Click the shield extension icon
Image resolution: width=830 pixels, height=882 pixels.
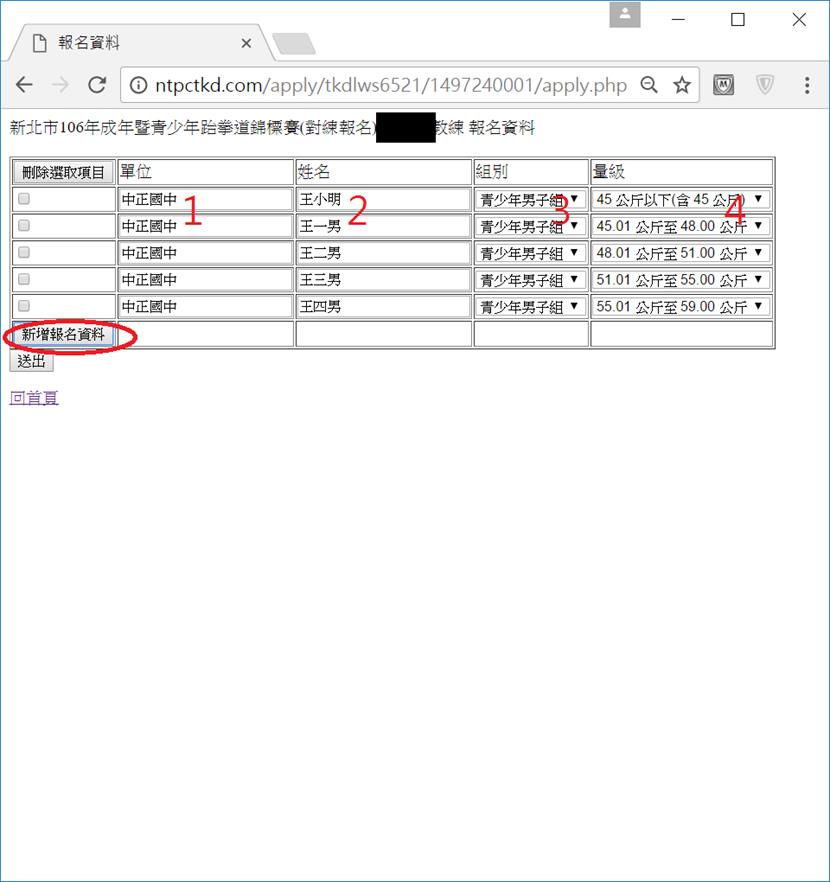(765, 85)
